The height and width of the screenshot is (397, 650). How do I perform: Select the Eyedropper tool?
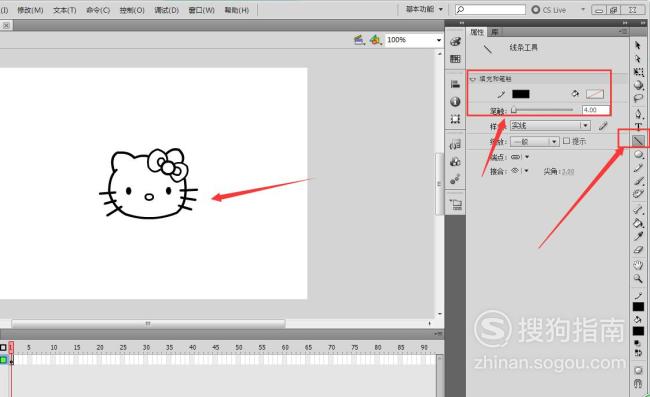click(x=638, y=236)
